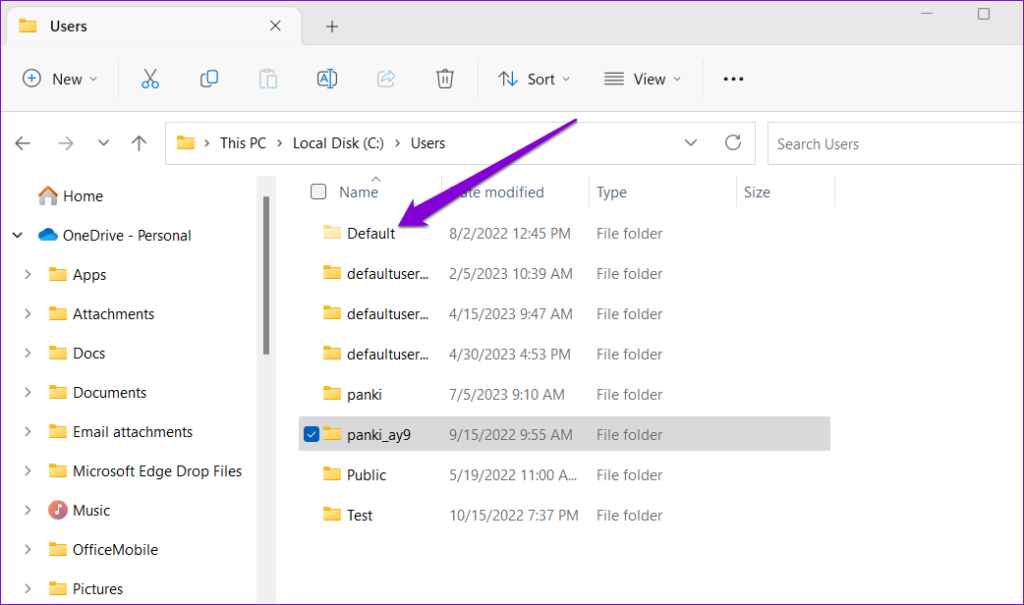Copy the selected item via toolbar copy icon

(209, 78)
